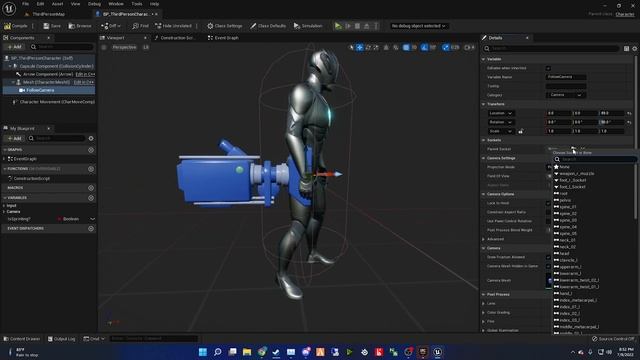Open the viewport options hamburger menu
The image size is (640, 360).
coord(104,47)
